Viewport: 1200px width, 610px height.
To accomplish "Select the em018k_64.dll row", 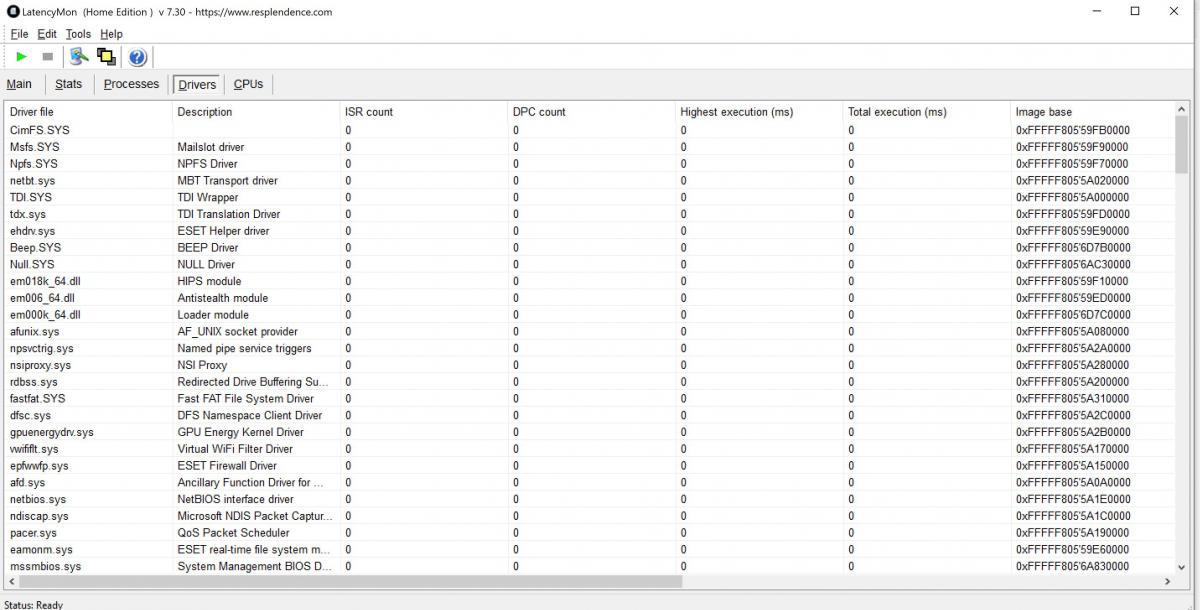I will coord(590,281).
